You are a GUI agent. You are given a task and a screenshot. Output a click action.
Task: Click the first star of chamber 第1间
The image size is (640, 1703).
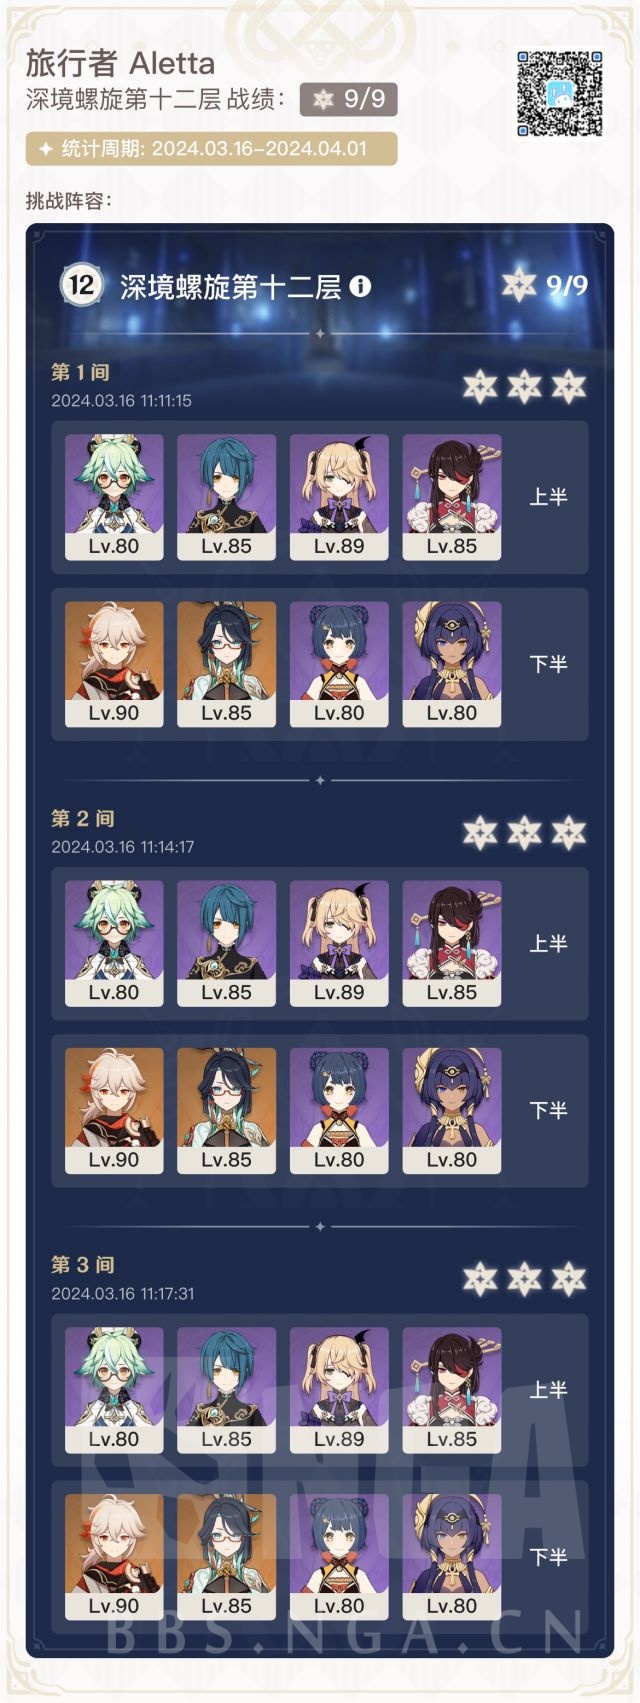[x=480, y=386]
